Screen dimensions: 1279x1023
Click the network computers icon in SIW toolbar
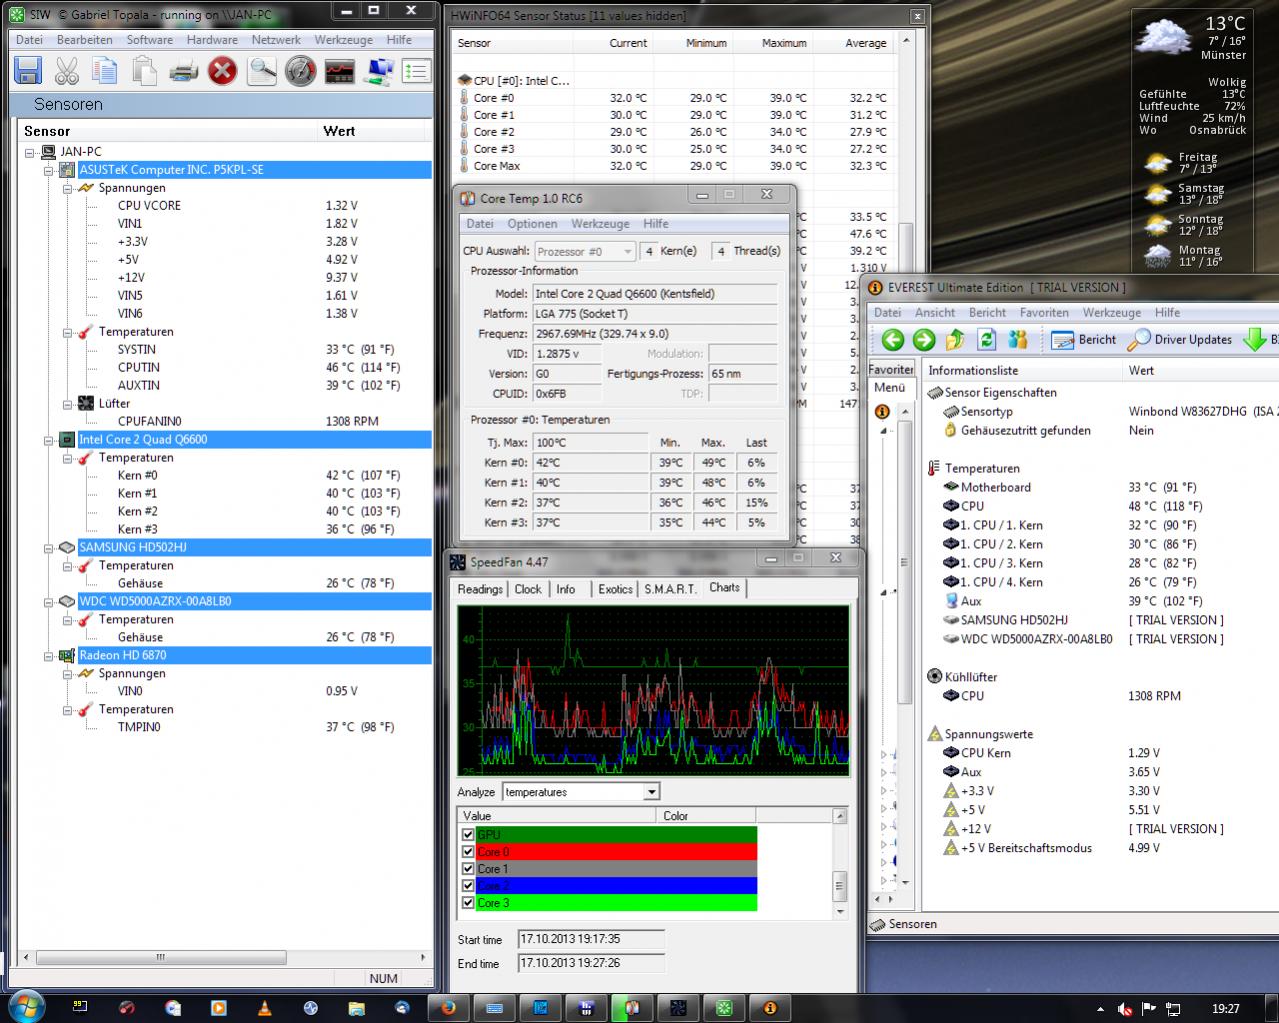pyautogui.click(x=379, y=71)
